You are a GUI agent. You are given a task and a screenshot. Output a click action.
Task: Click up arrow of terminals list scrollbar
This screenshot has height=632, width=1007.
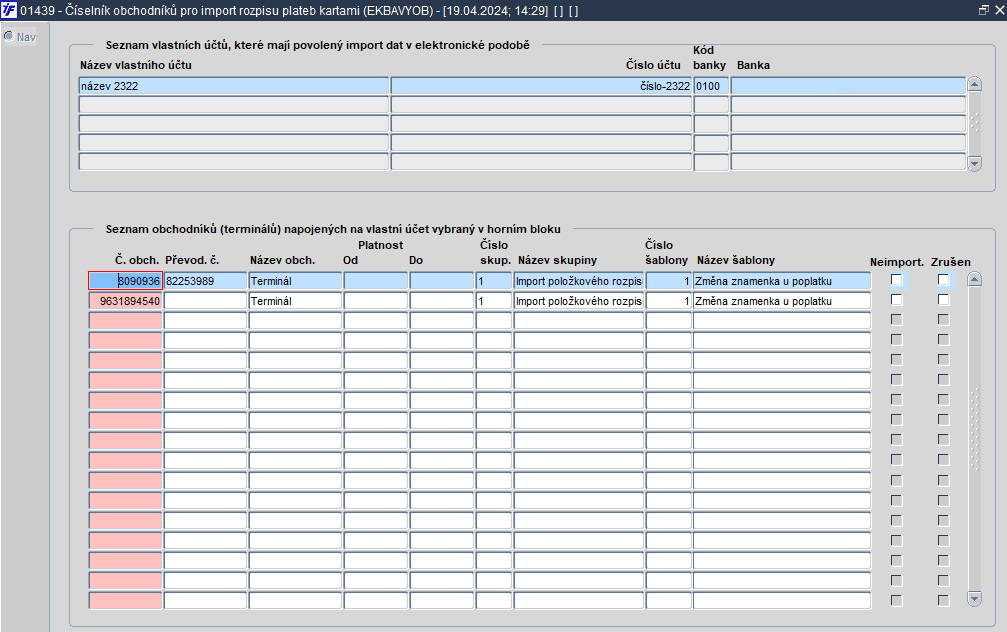(x=974, y=279)
